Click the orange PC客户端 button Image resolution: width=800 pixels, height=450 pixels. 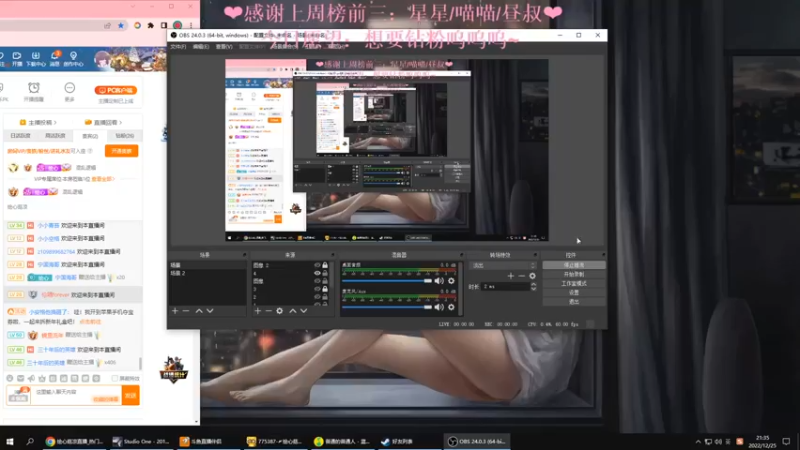click(x=116, y=90)
